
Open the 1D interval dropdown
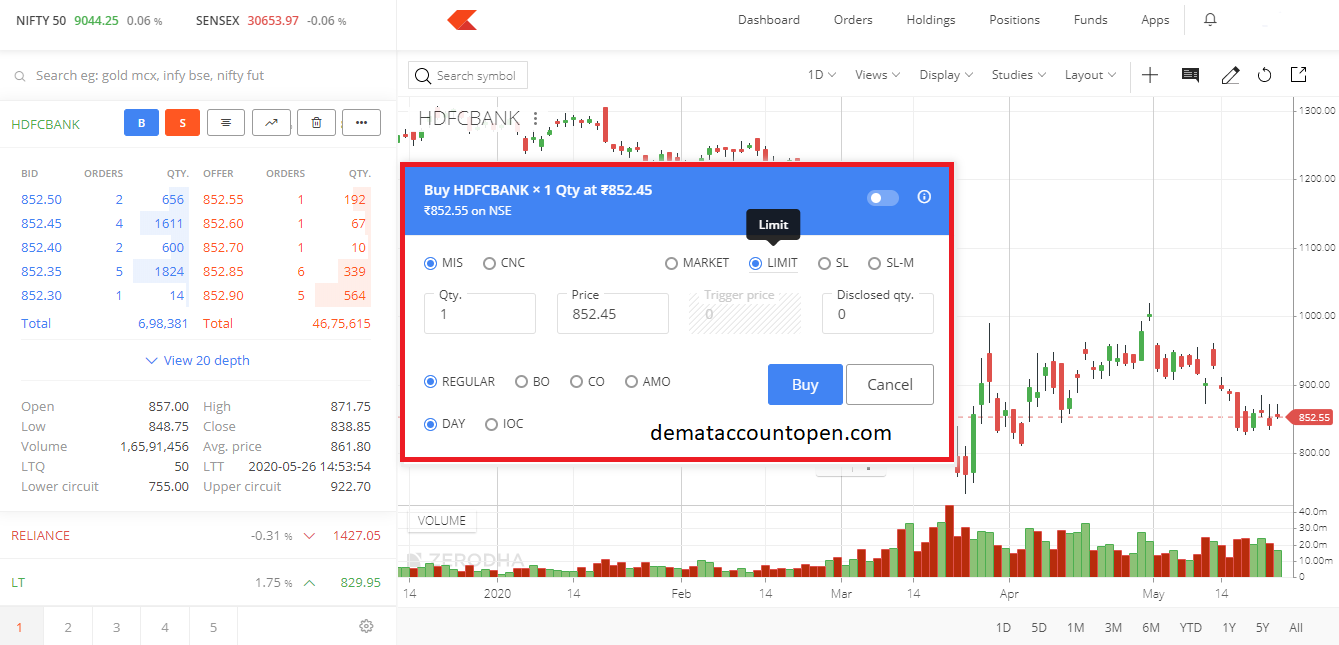[x=822, y=75]
